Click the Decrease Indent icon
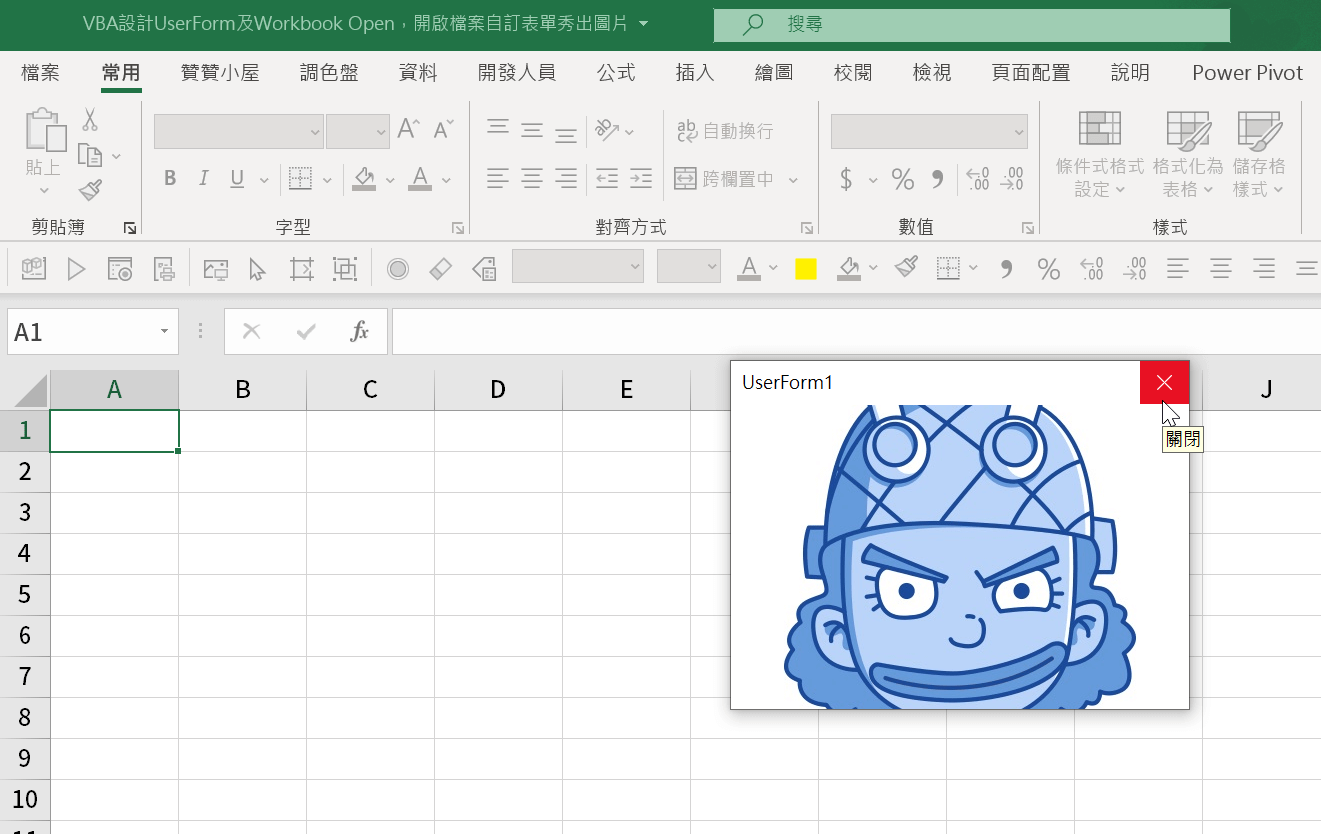 [x=607, y=179]
